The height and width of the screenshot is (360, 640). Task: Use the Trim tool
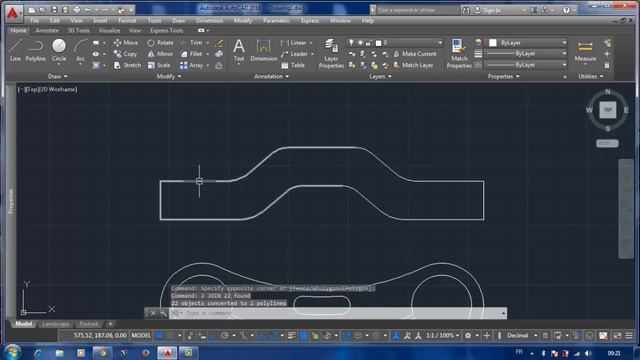191,42
